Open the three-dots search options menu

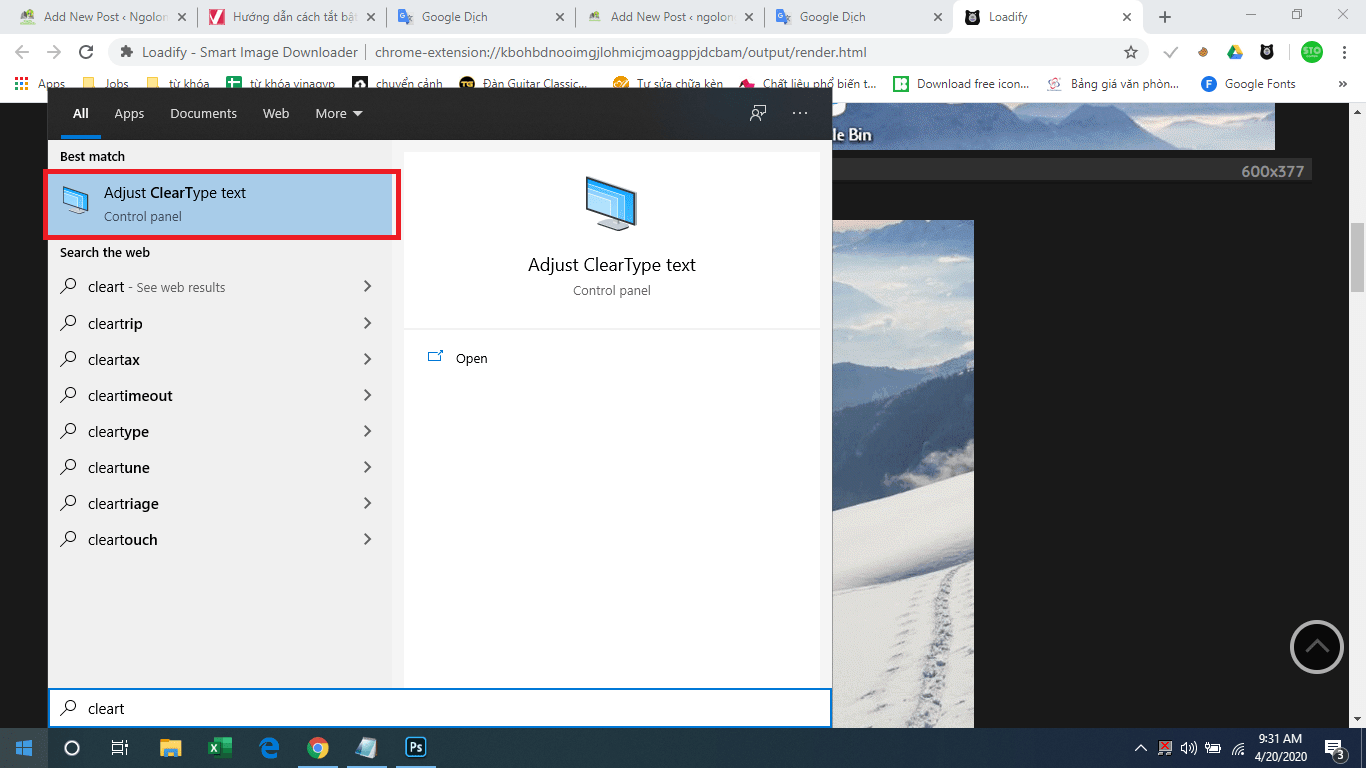pyautogui.click(x=799, y=113)
